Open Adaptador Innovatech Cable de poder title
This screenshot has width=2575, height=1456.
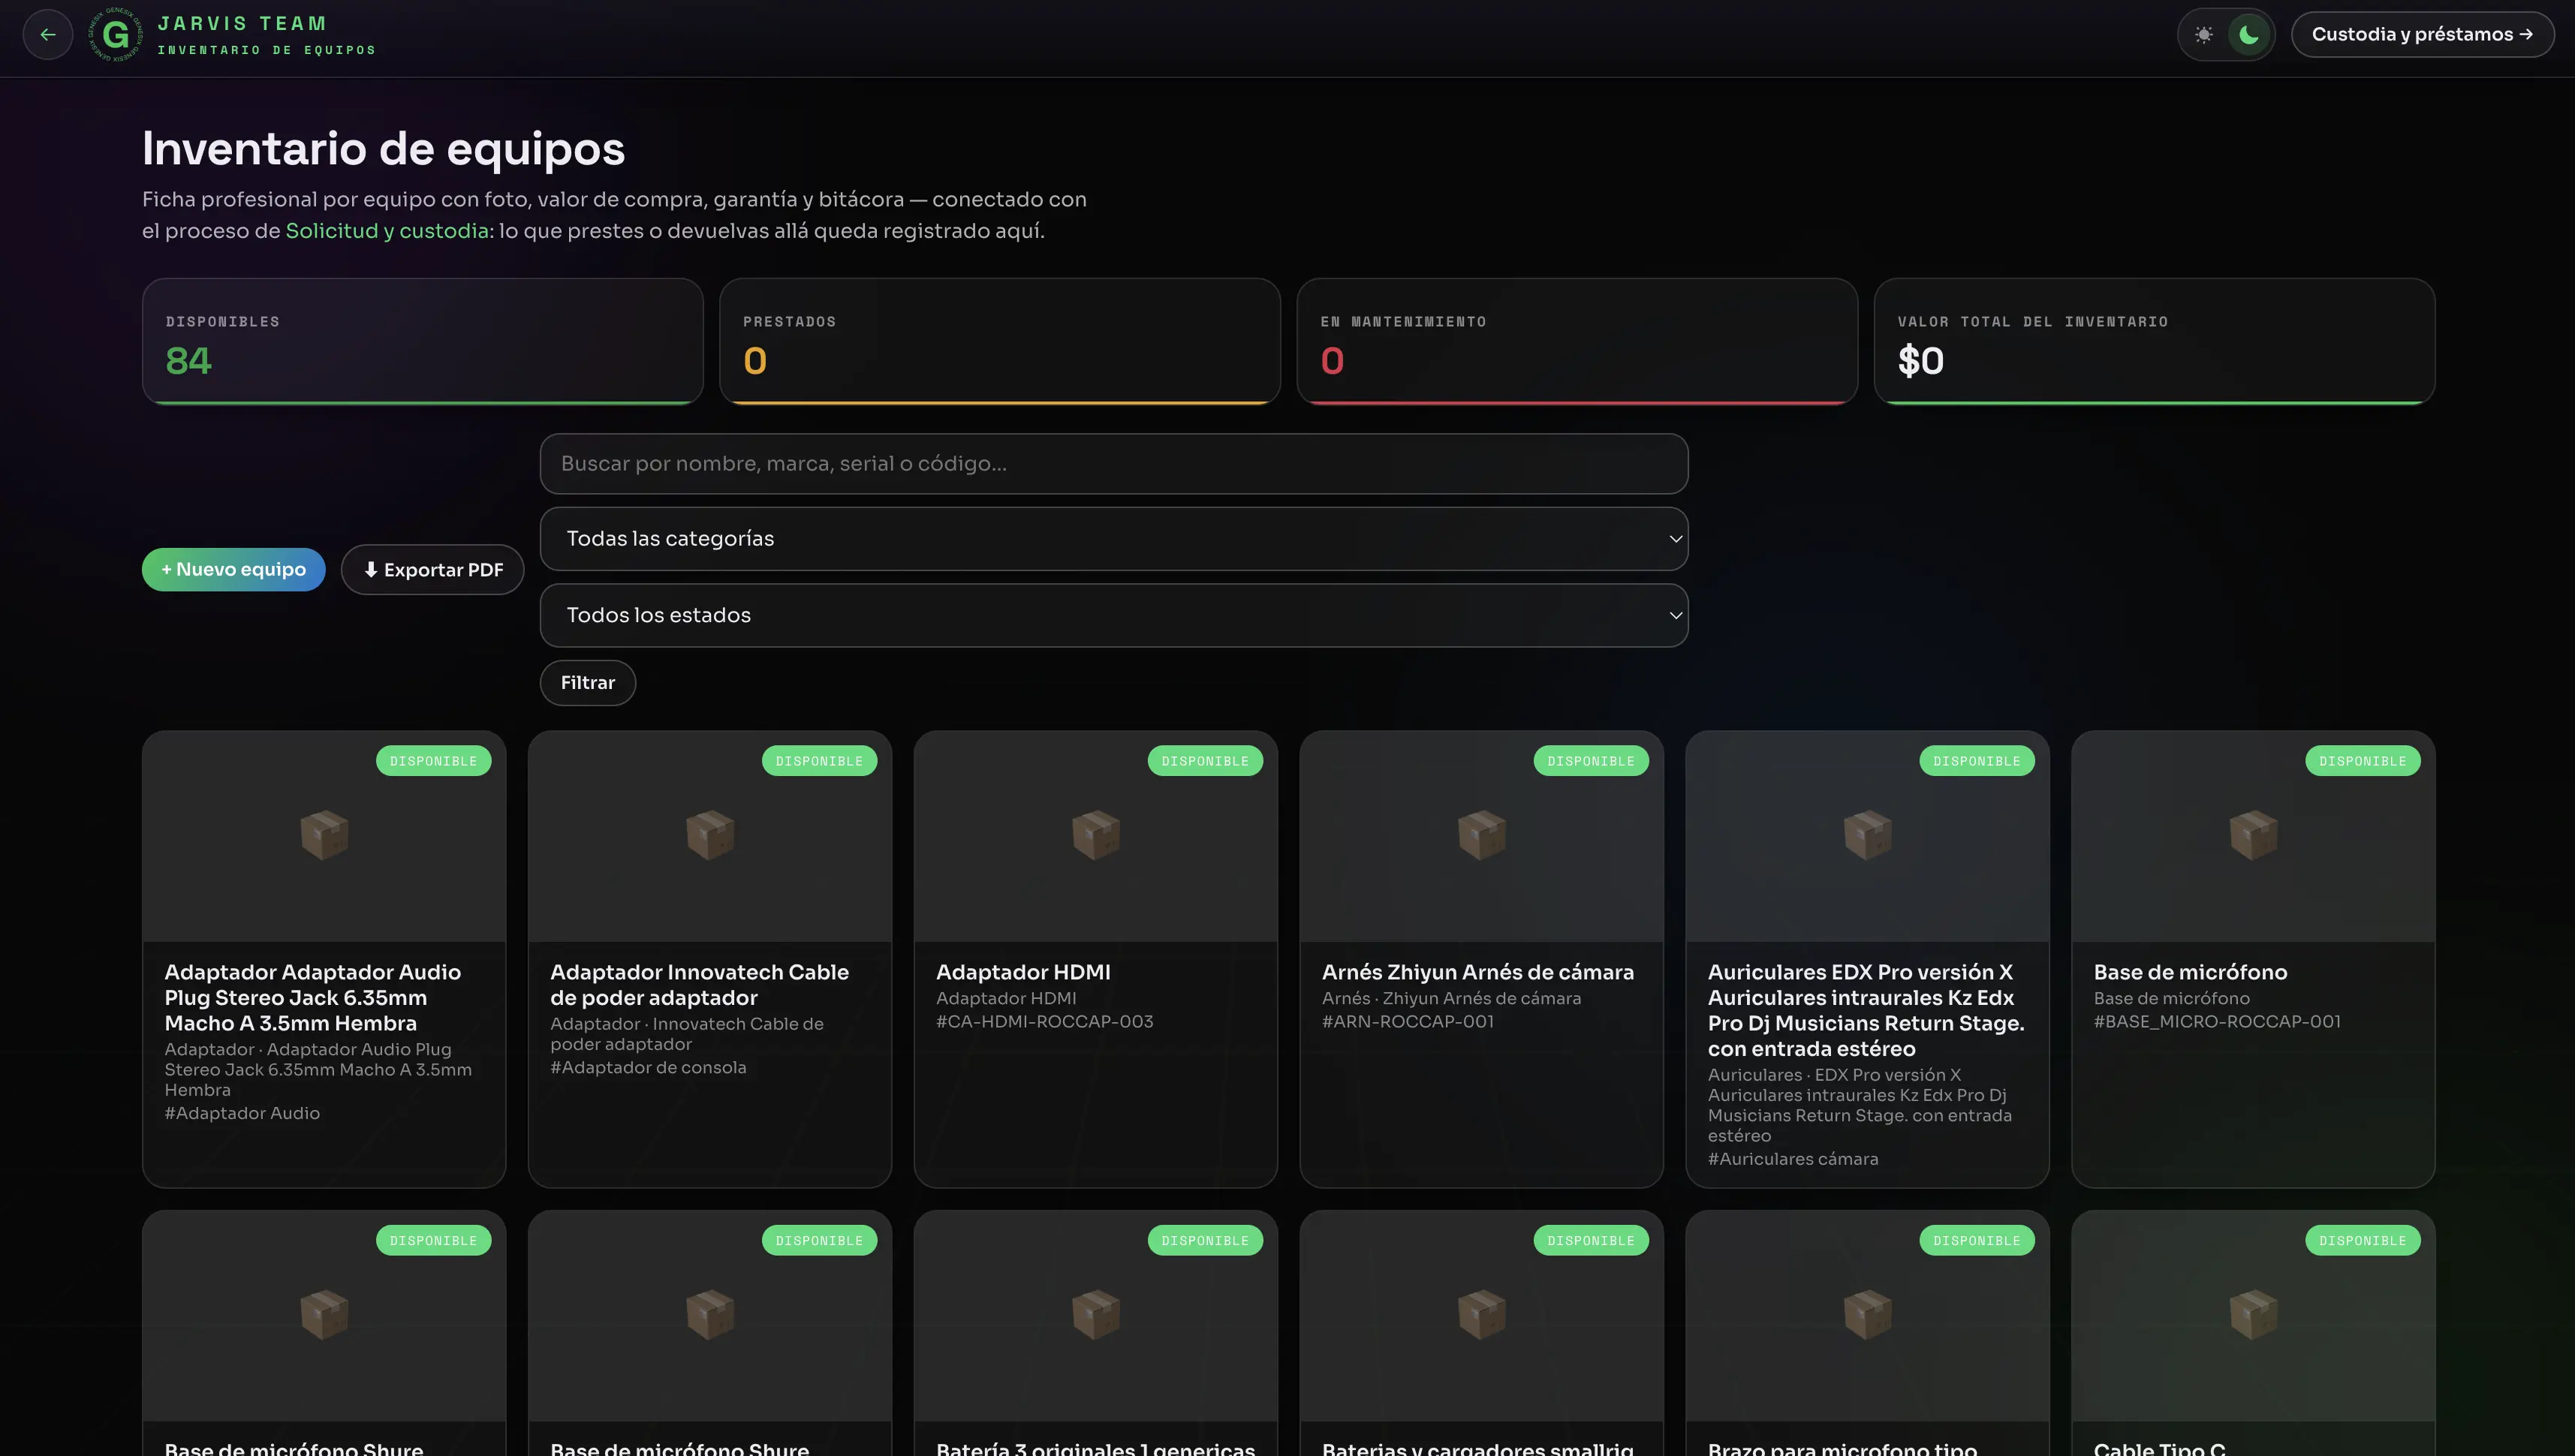pyautogui.click(x=700, y=985)
